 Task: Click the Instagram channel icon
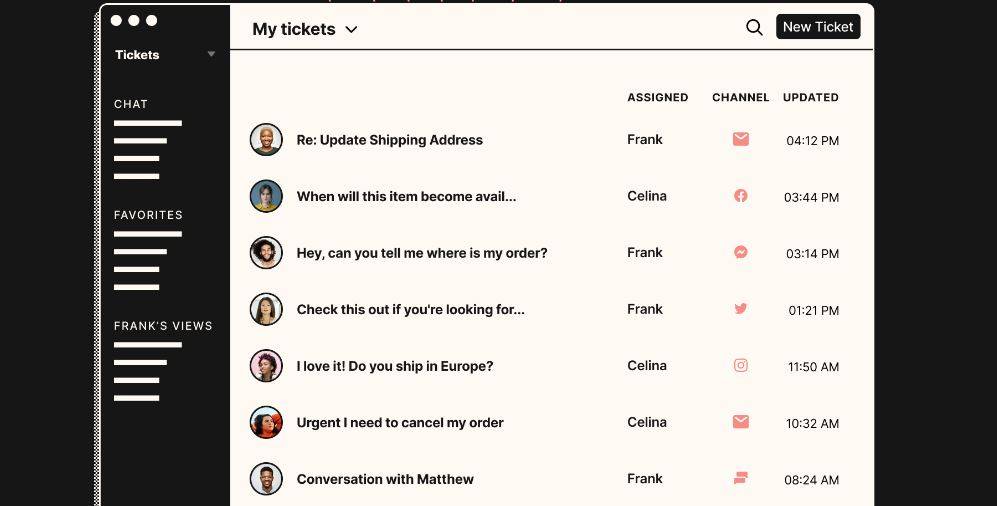coord(741,366)
